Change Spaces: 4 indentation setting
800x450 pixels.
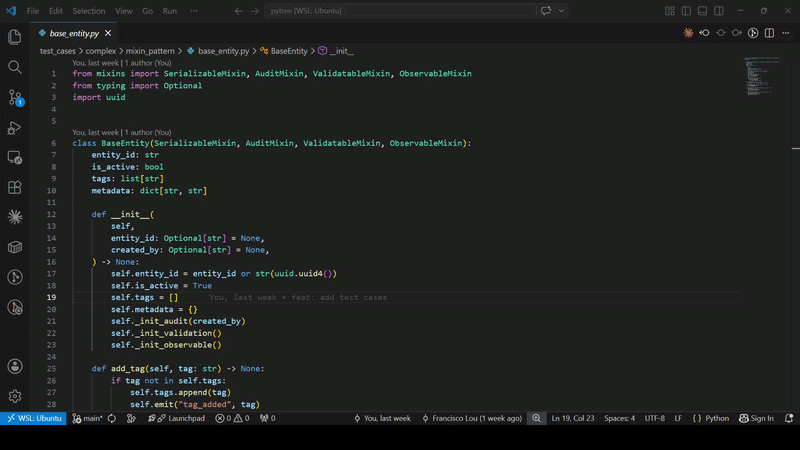coord(619,418)
